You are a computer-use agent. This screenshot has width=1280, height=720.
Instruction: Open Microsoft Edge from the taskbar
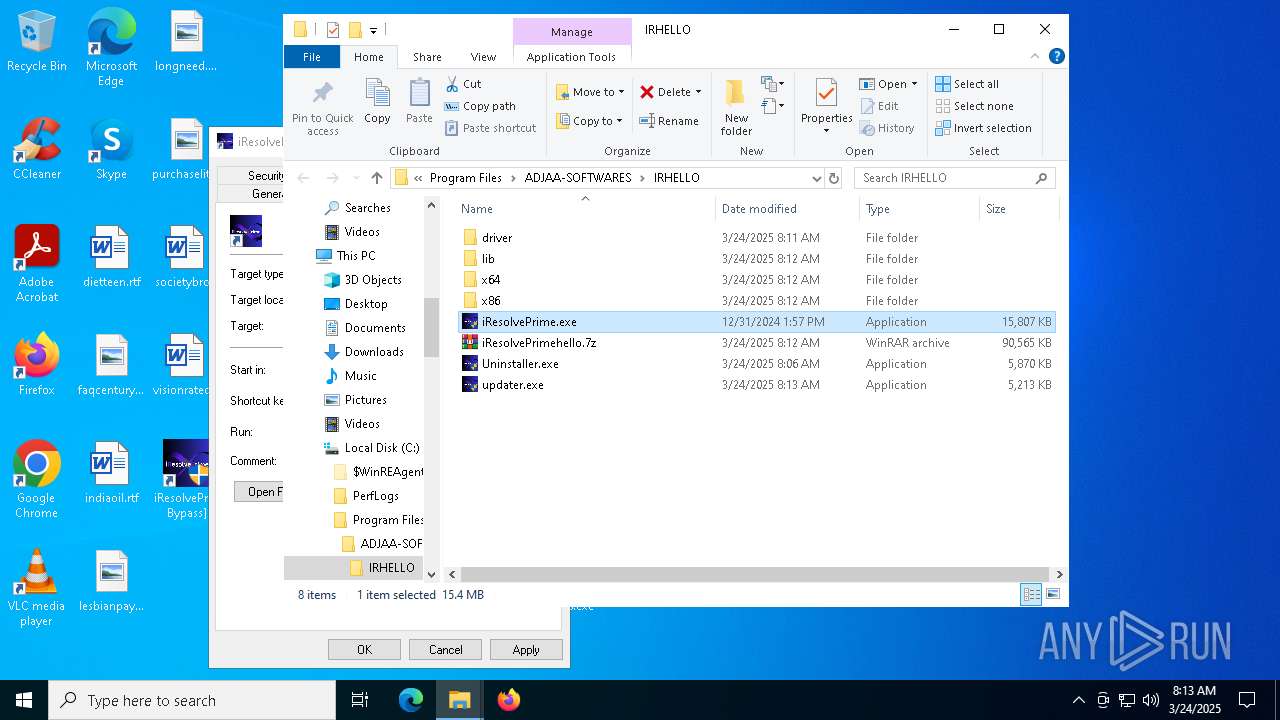pos(411,700)
